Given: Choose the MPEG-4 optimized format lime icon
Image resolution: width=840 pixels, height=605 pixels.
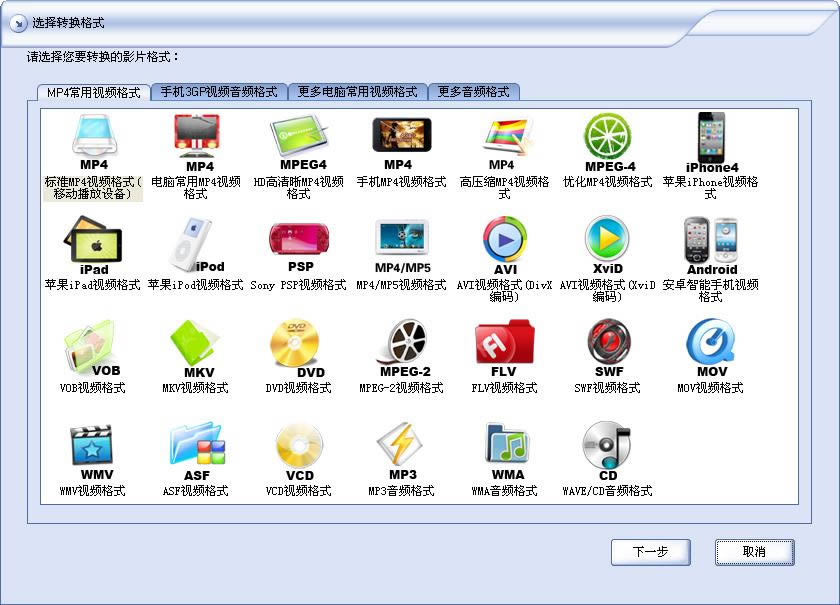Looking at the screenshot, I should tap(608, 143).
